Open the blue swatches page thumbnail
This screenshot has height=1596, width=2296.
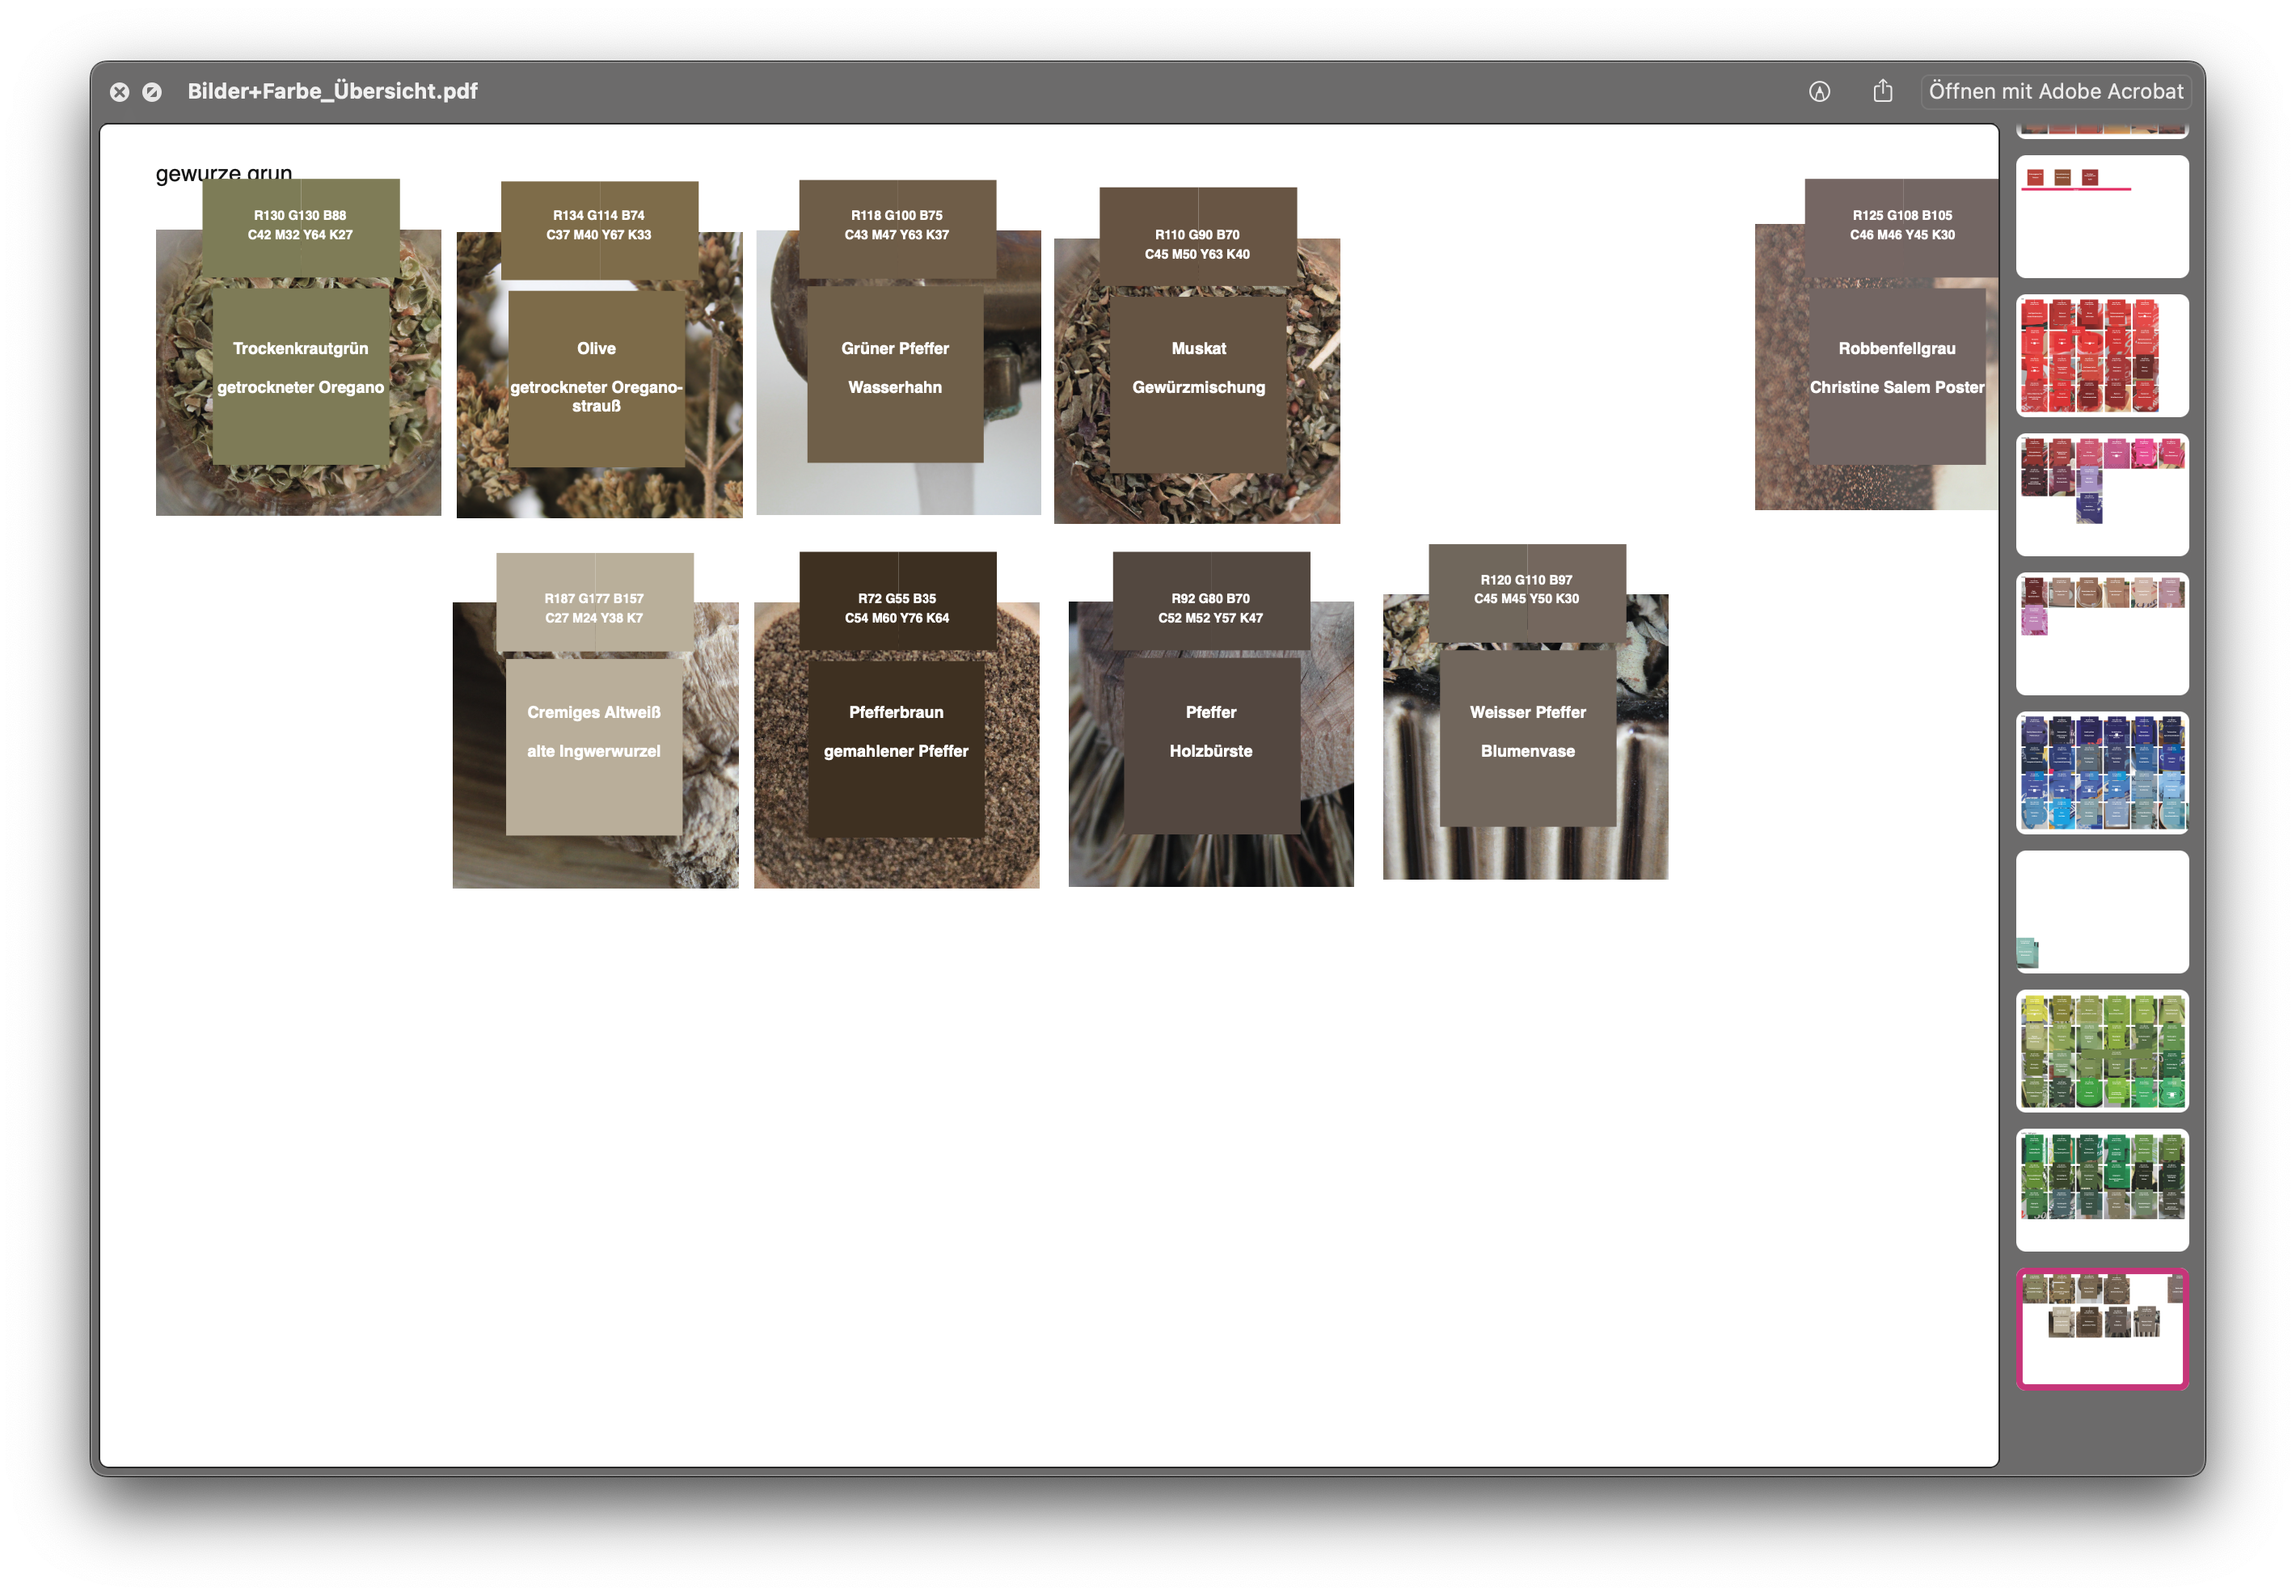(x=2101, y=773)
